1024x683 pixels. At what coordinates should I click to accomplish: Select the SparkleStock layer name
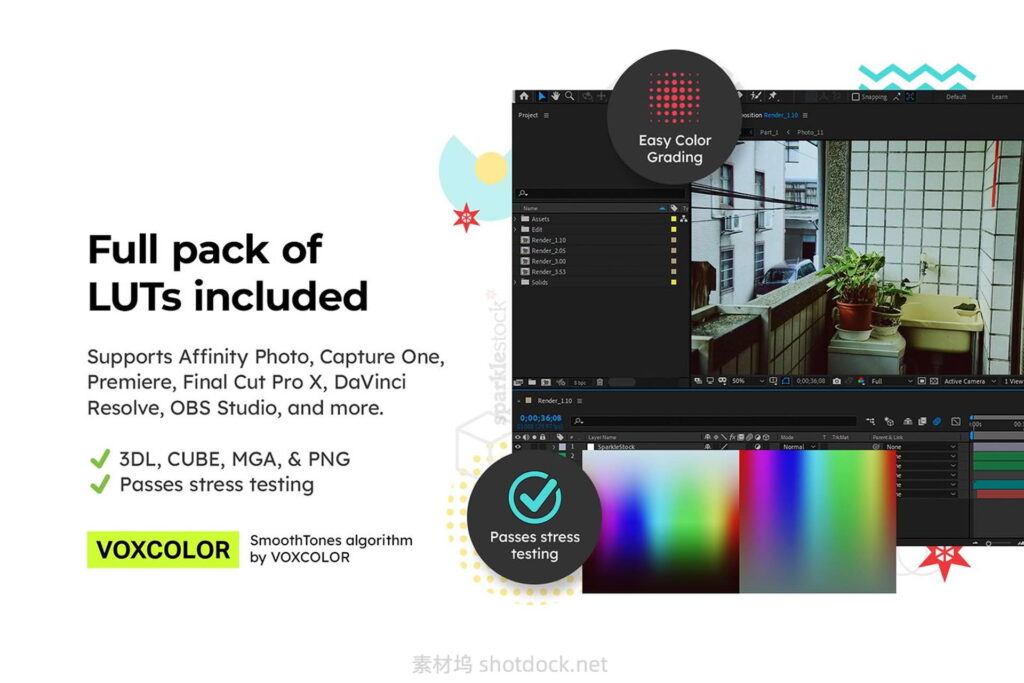click(616, 447)
